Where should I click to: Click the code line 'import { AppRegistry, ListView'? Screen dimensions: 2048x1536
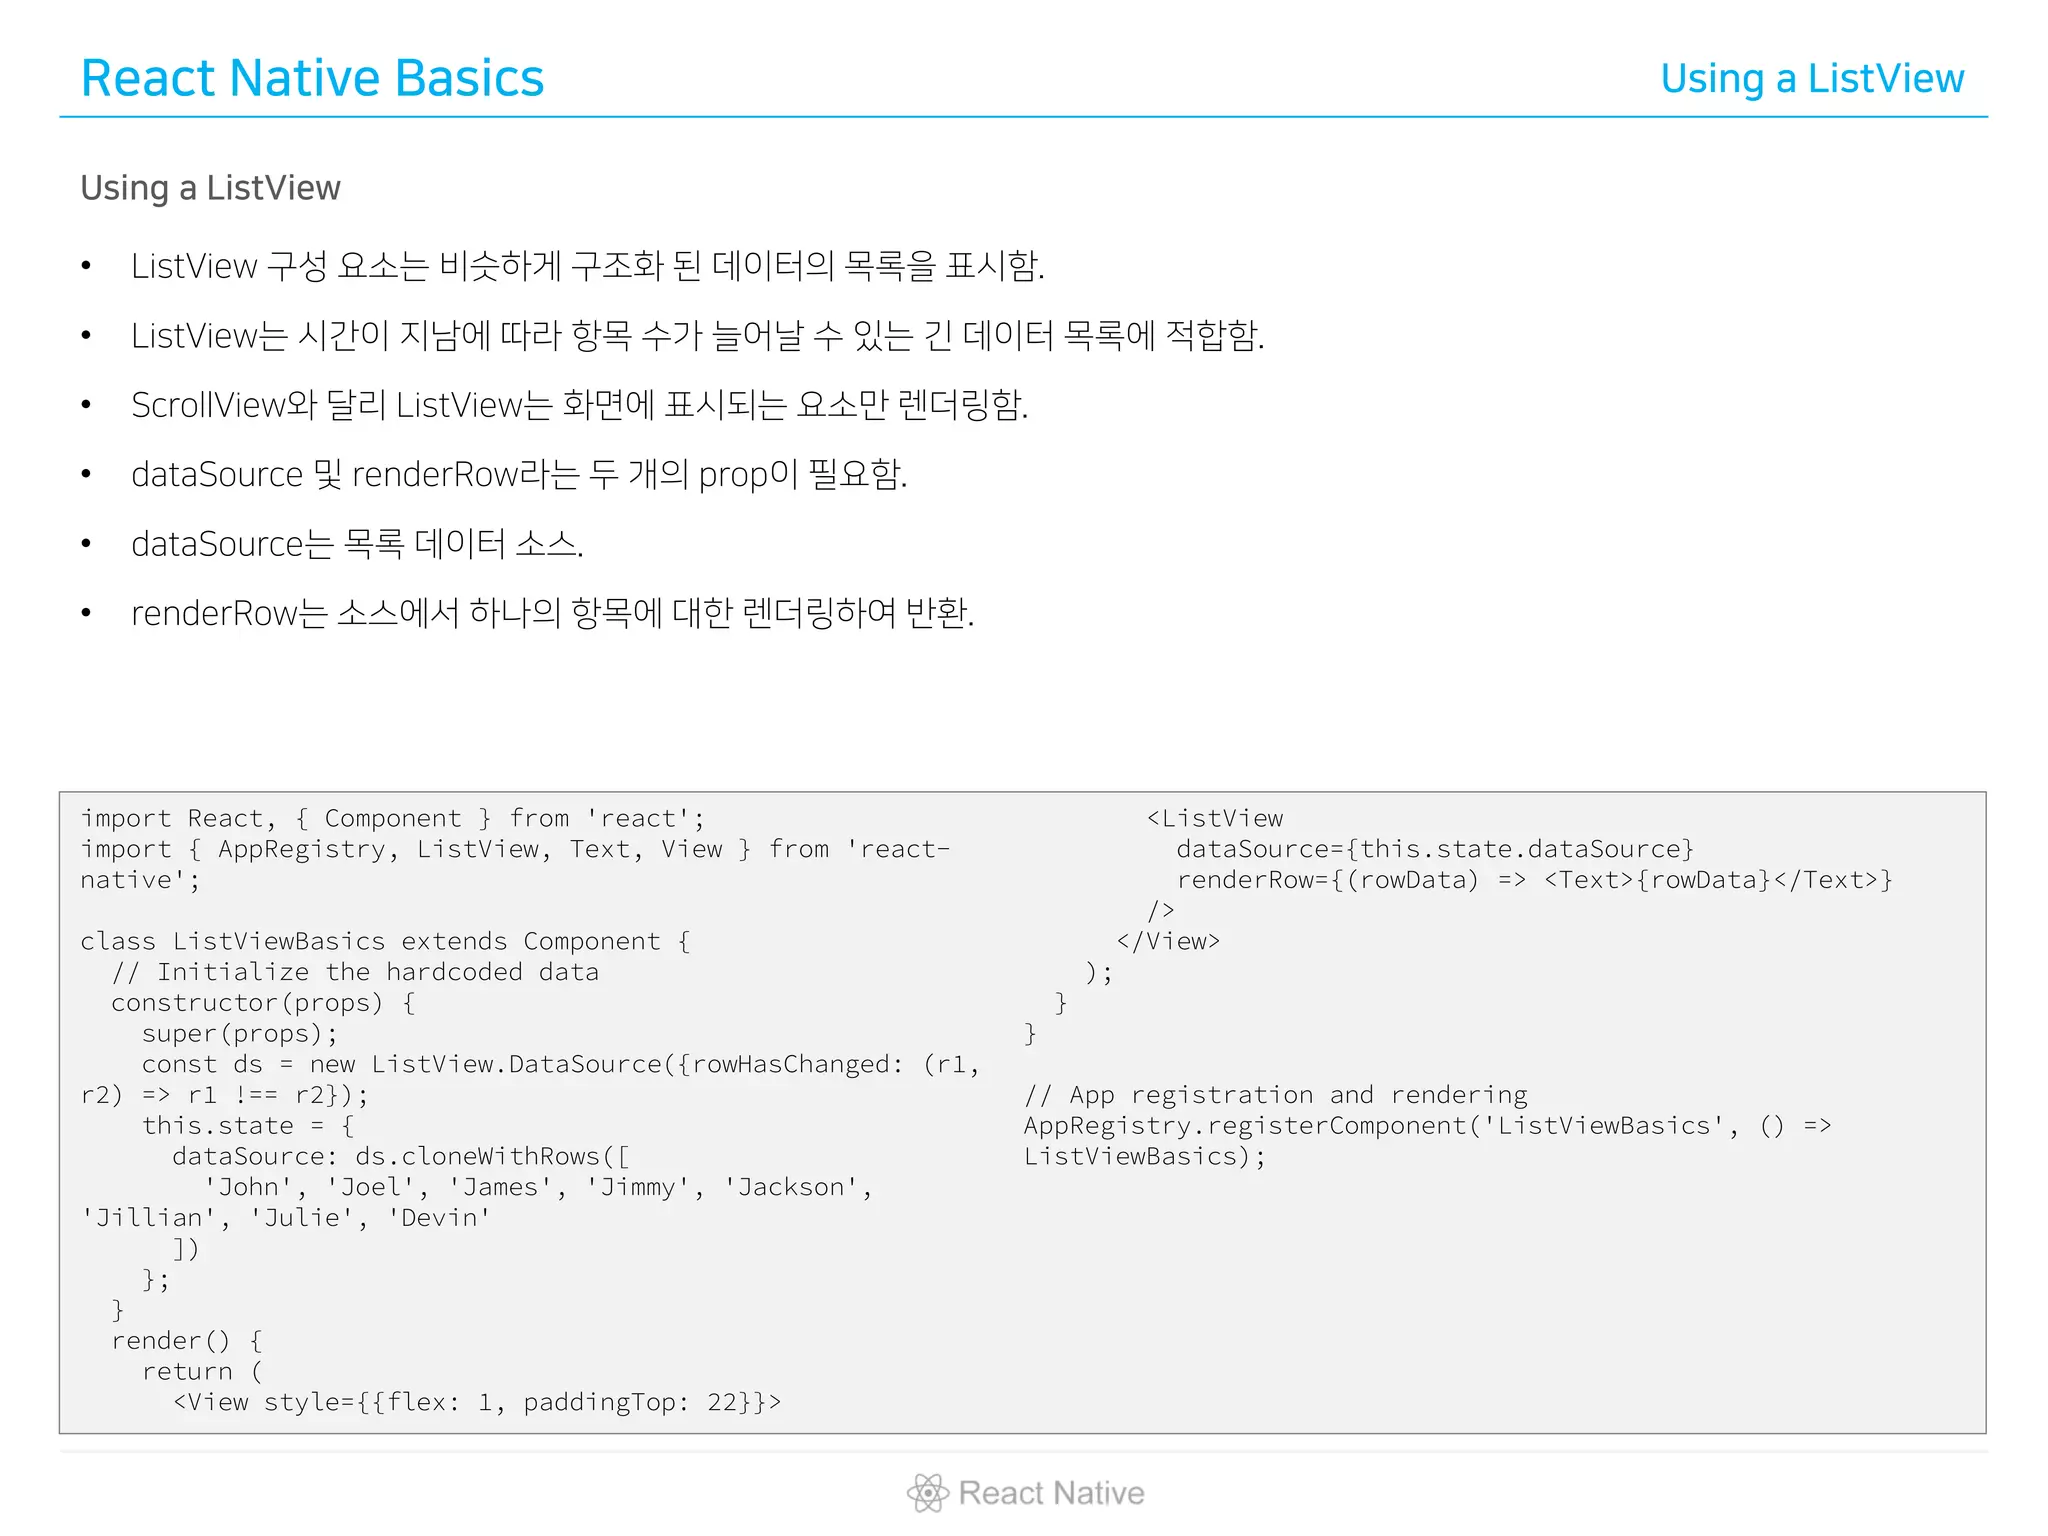click(516, 849)
